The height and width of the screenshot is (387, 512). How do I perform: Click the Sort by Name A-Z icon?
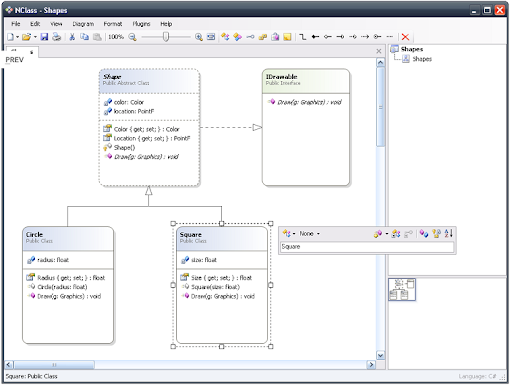449,234
